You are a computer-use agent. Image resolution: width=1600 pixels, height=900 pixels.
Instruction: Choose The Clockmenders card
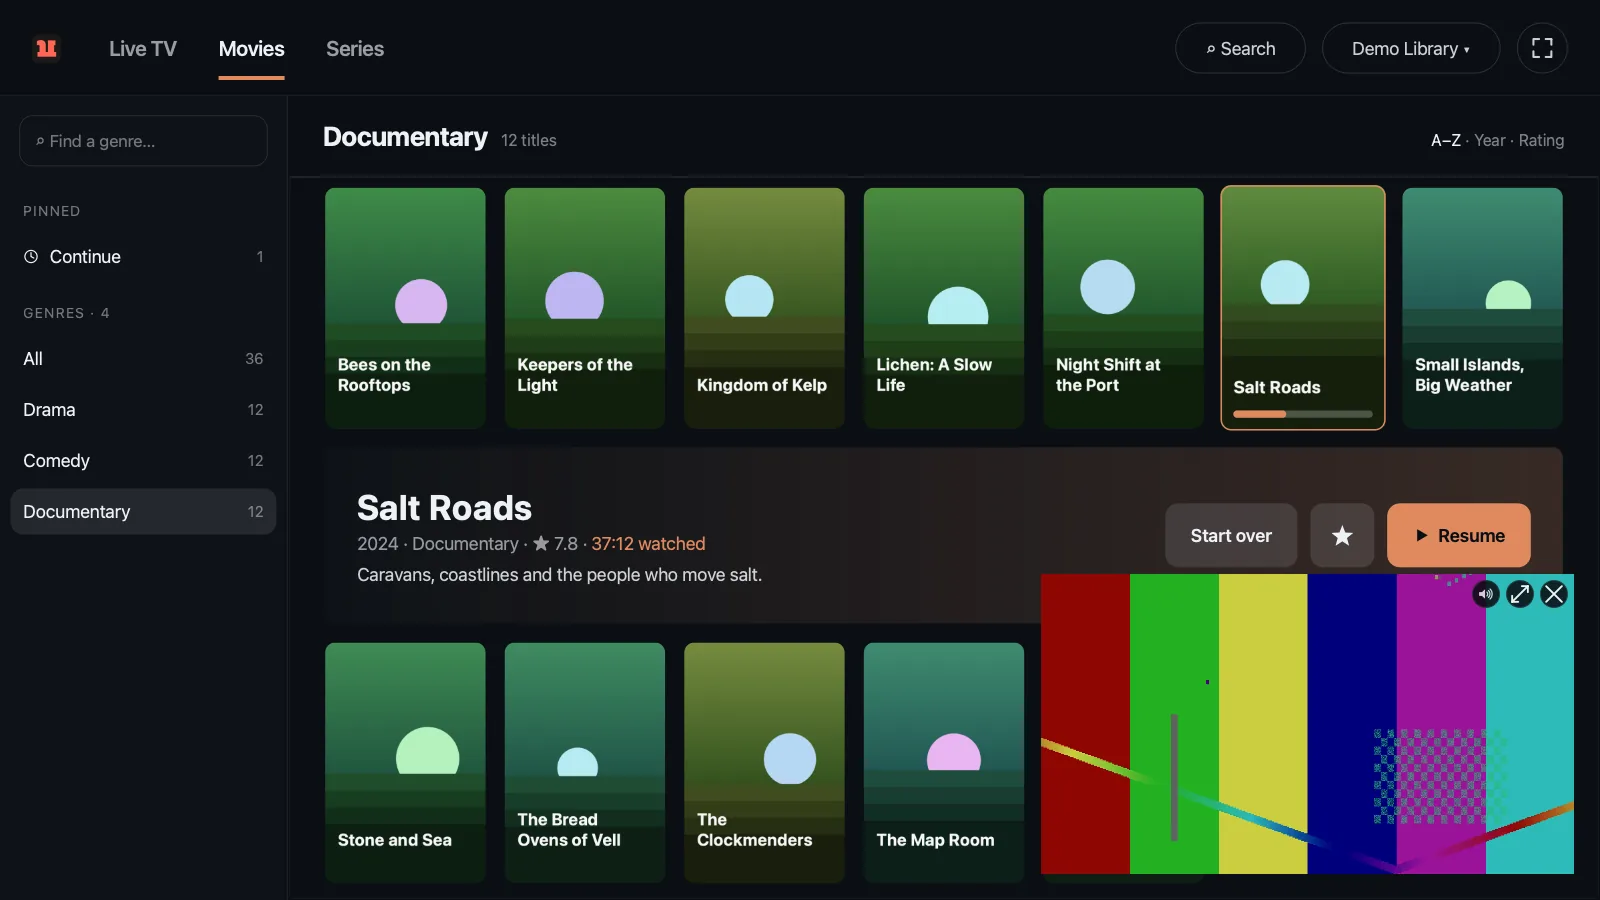point(764,763)
